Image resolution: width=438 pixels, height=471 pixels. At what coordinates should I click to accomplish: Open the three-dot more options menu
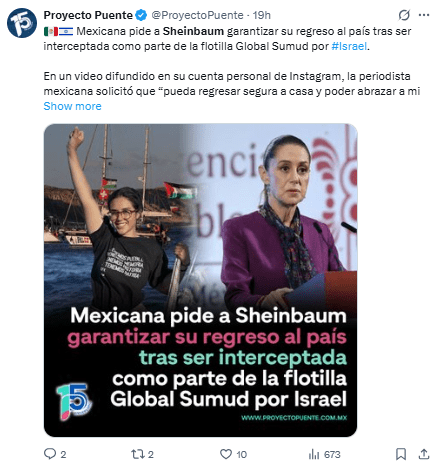tap(424, 15)
